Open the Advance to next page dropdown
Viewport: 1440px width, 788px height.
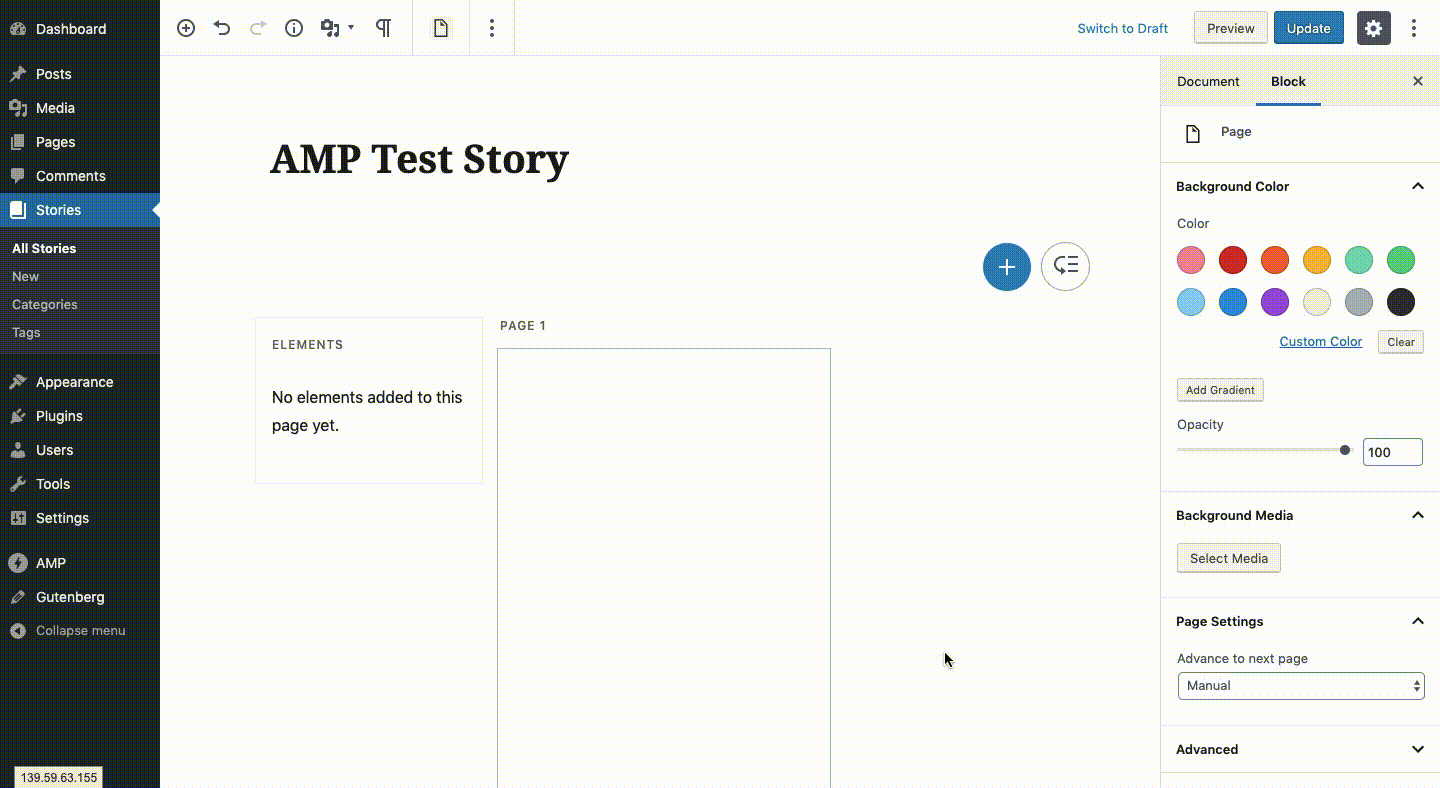pyautogui.click(x=1300, y=686)
